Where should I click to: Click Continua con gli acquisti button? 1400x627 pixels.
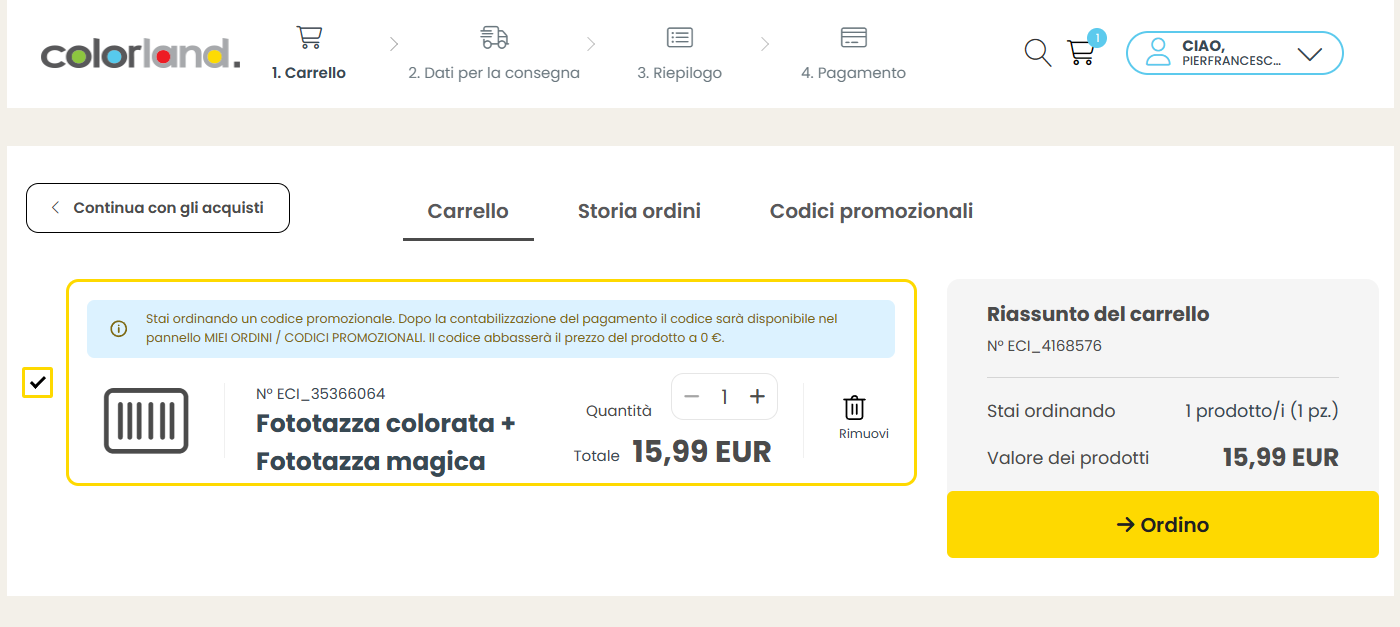158,208
